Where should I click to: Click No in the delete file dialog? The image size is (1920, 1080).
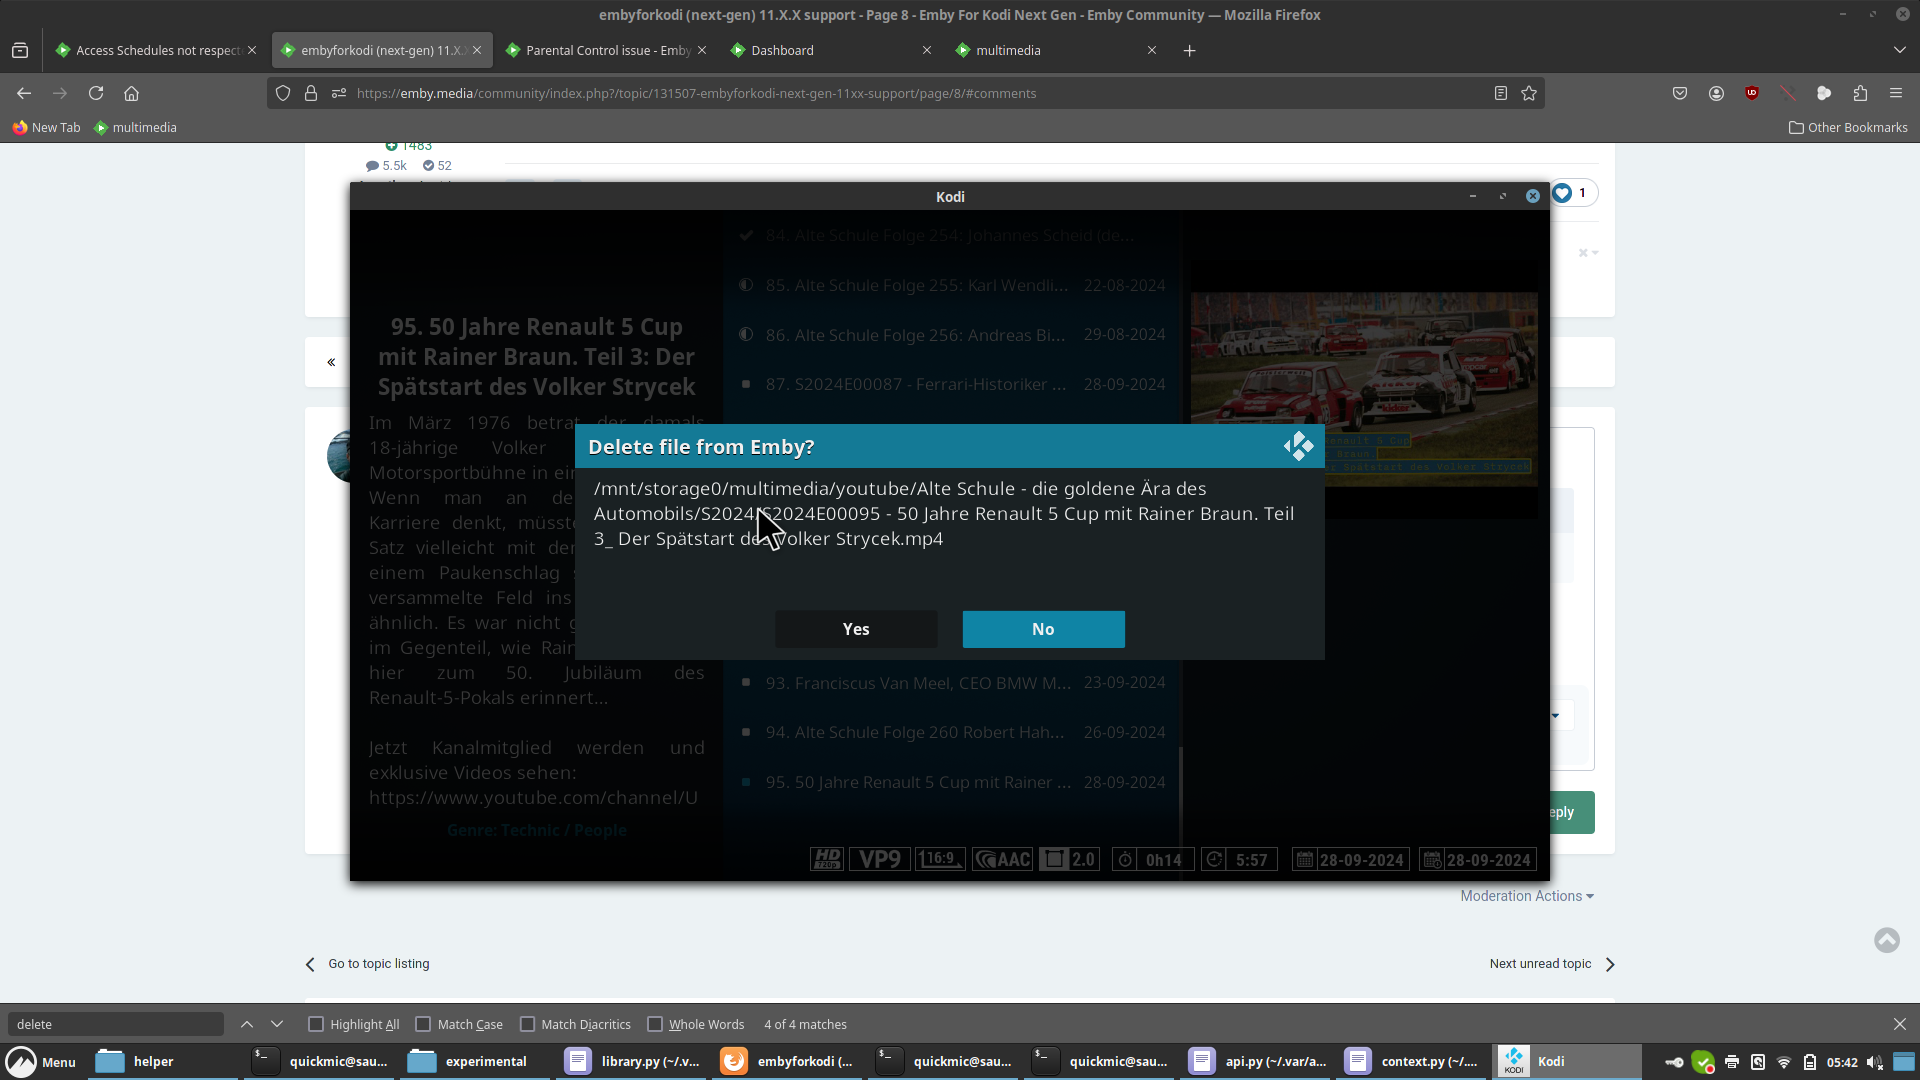click(x=1043, y=629)
